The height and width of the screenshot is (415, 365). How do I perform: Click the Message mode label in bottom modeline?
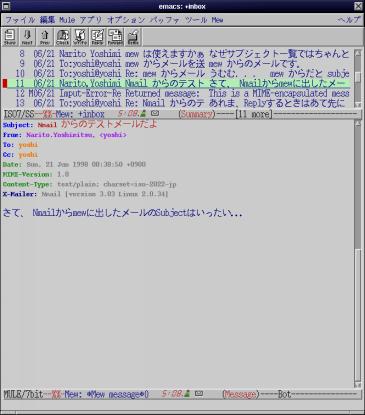click(240, 394)
